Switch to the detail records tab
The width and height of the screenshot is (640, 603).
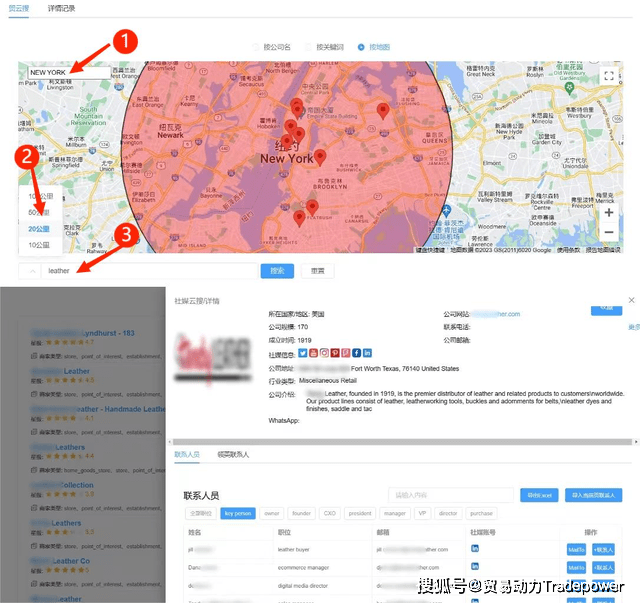[61, 8]
